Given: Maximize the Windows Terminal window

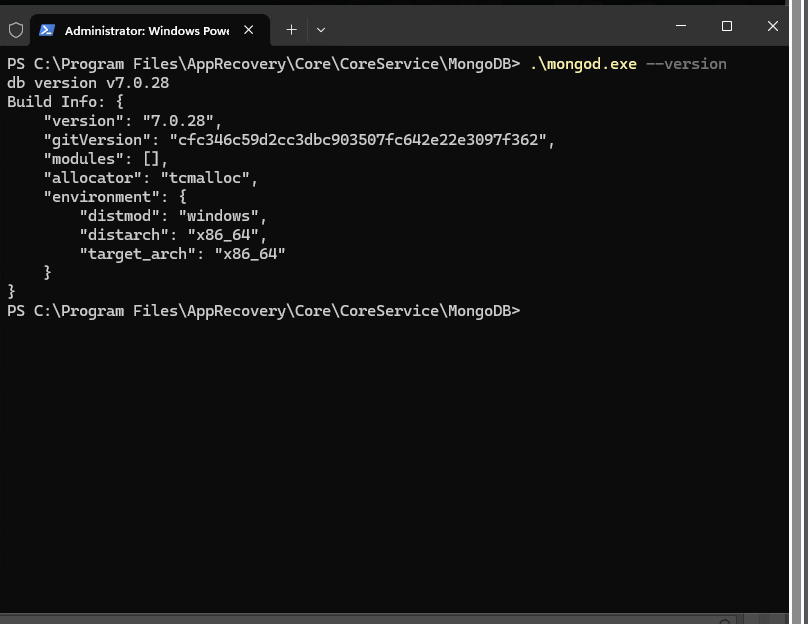Looking at the screenshot, I should tap(727, 26).
